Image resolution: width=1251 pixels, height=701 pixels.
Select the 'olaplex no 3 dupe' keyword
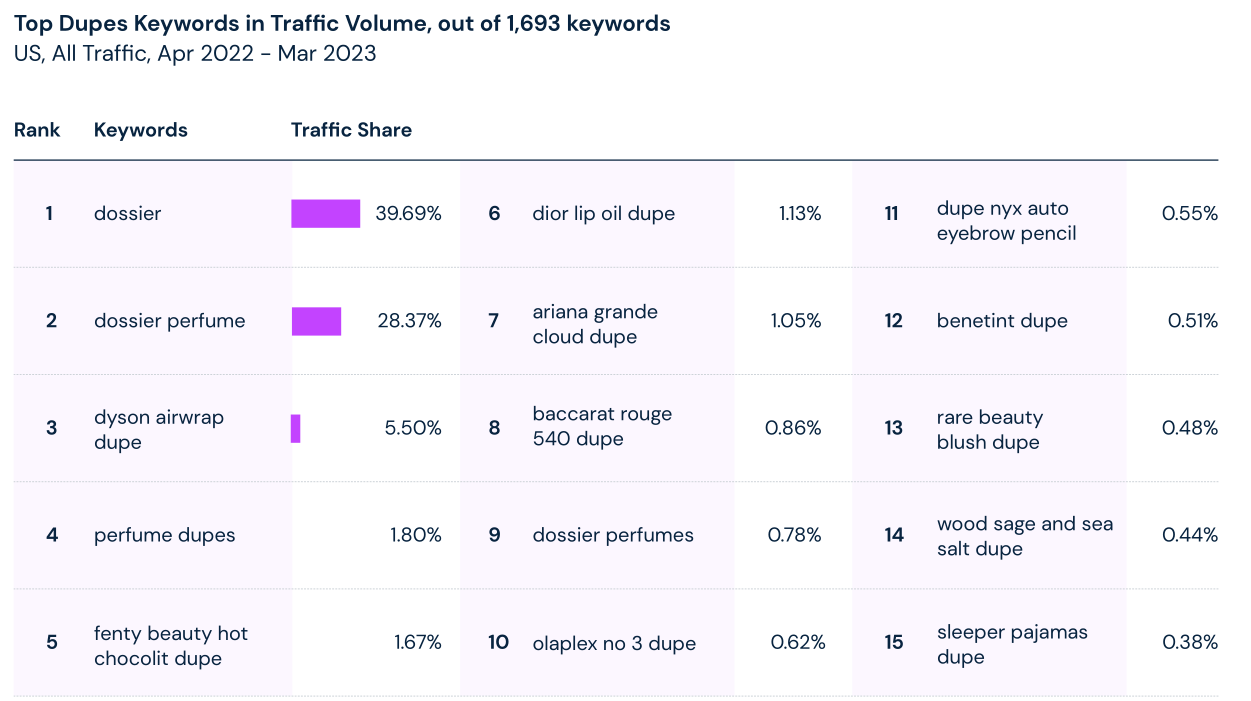point(613,643)
